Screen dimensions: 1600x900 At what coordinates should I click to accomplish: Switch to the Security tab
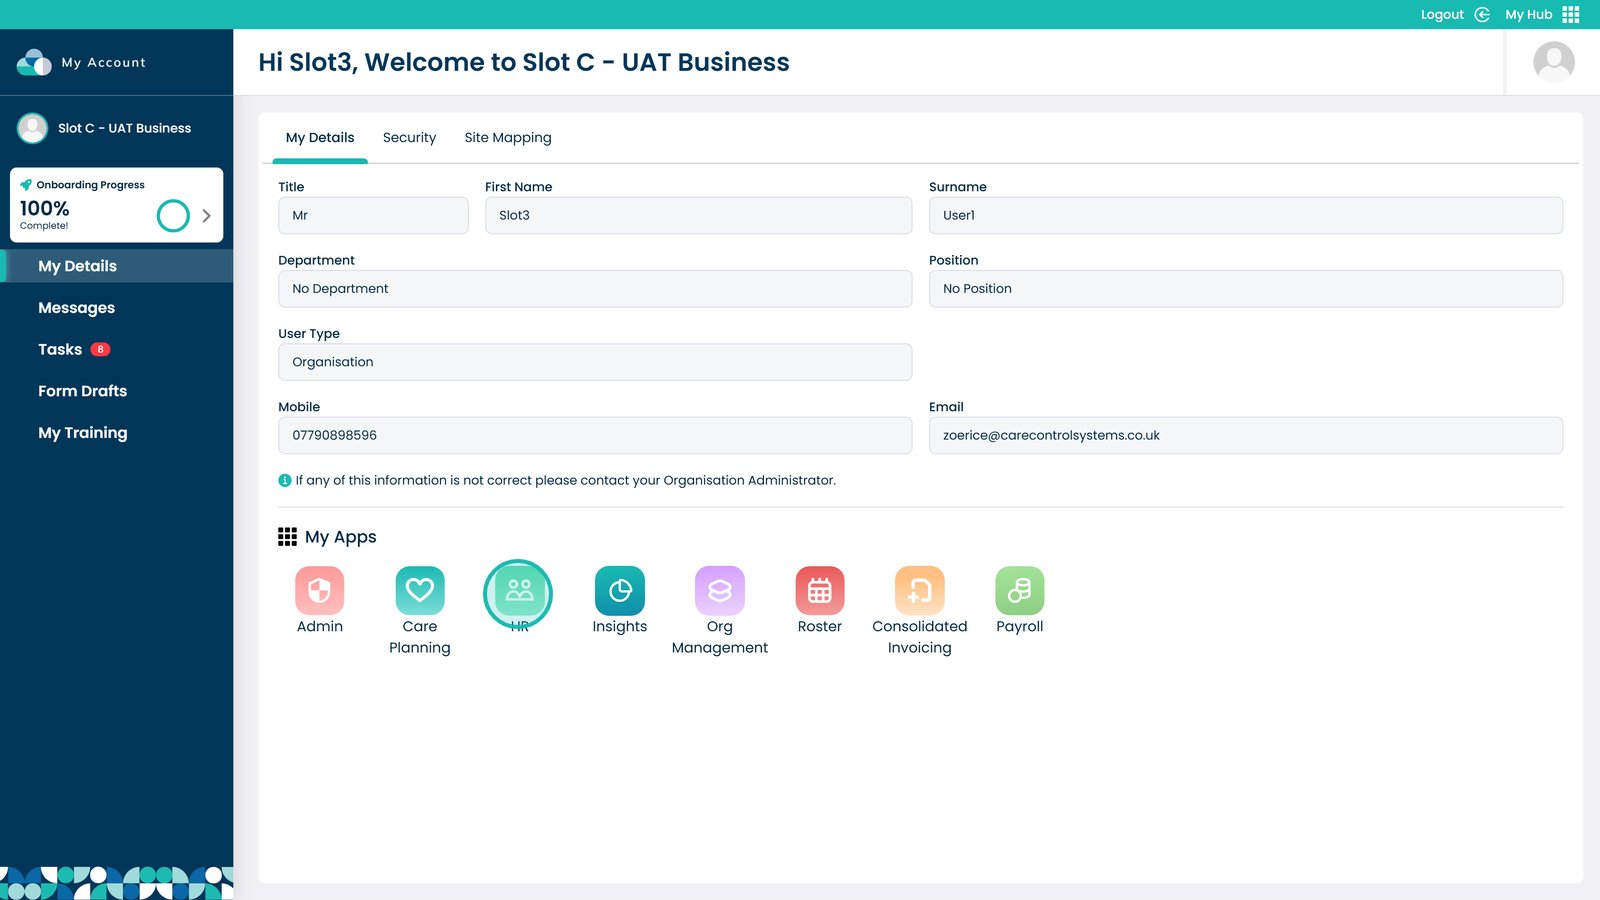409,138
